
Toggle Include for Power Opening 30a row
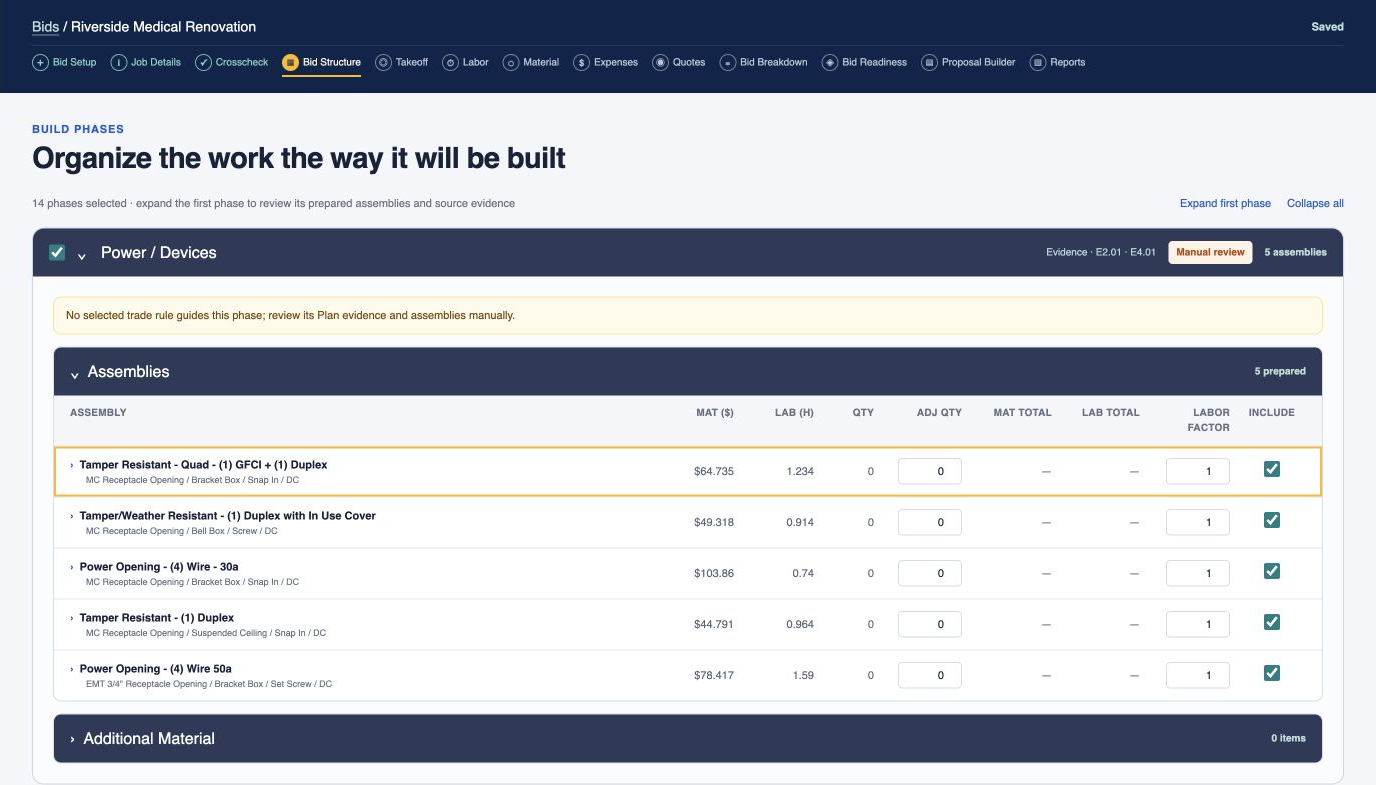(x=1272, y=571)
